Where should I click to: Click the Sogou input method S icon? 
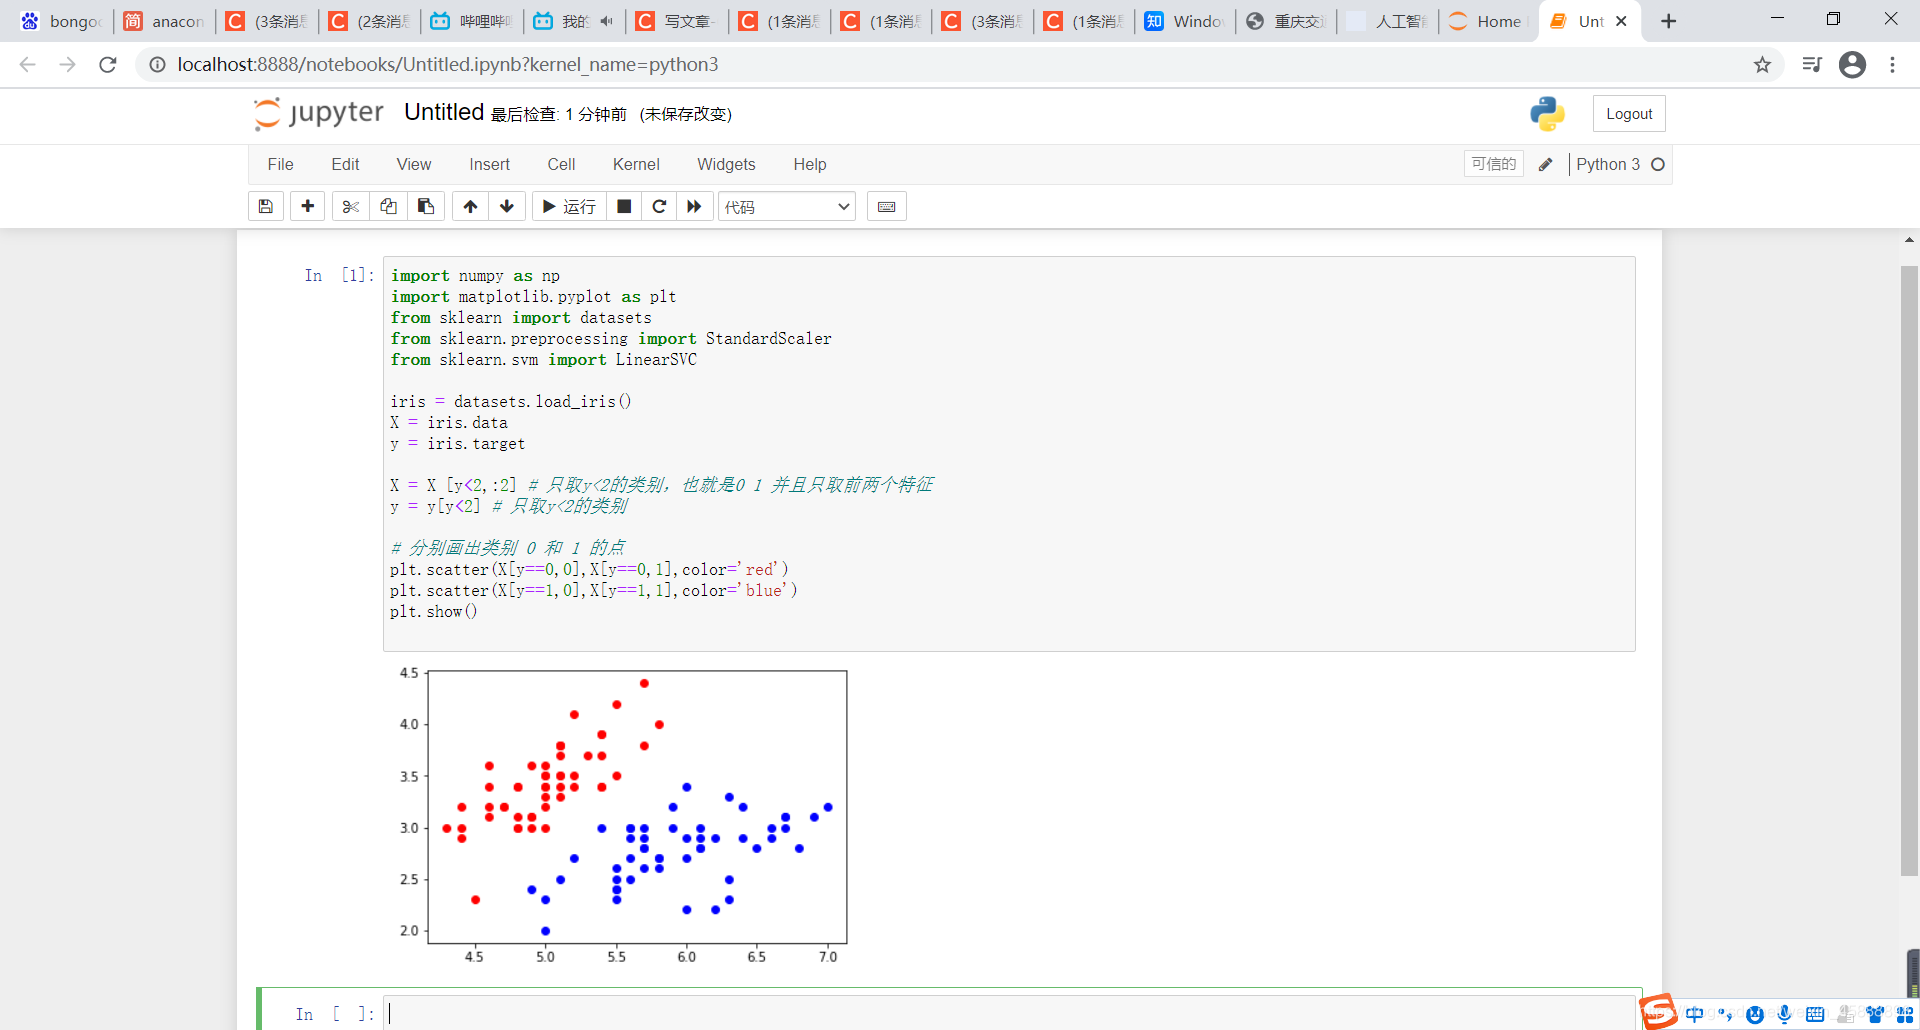pos(1658,1012)
